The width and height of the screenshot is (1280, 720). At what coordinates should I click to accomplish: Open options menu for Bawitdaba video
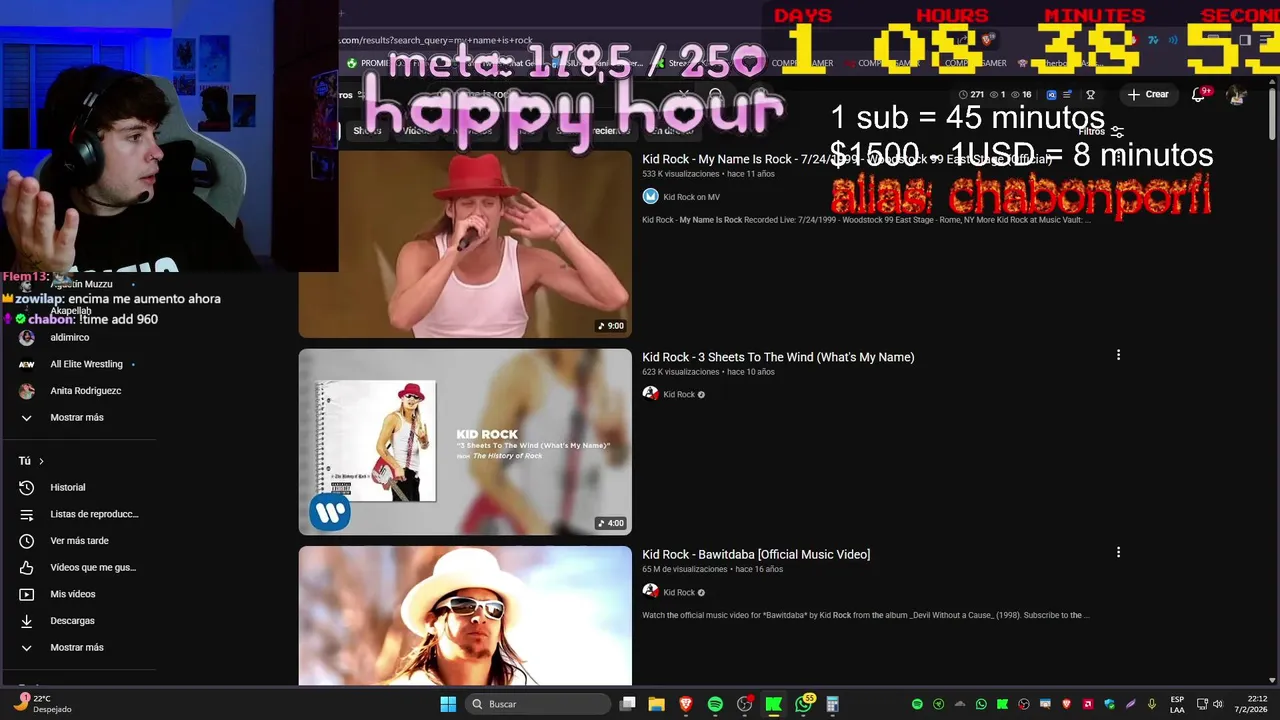pos(1118,552)
